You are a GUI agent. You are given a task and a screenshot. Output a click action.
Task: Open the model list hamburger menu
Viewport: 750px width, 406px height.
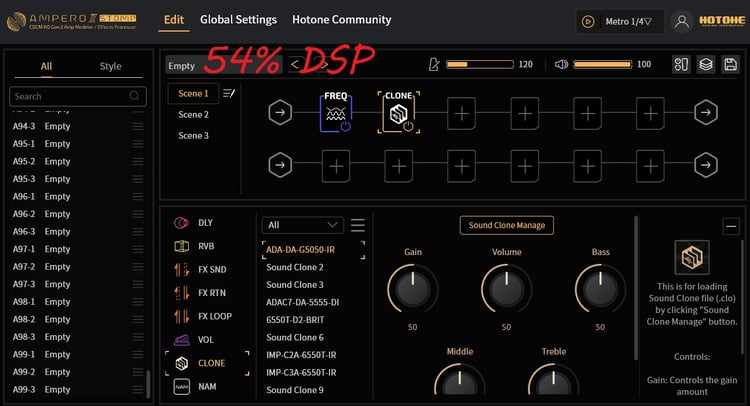tap(357, 225)
